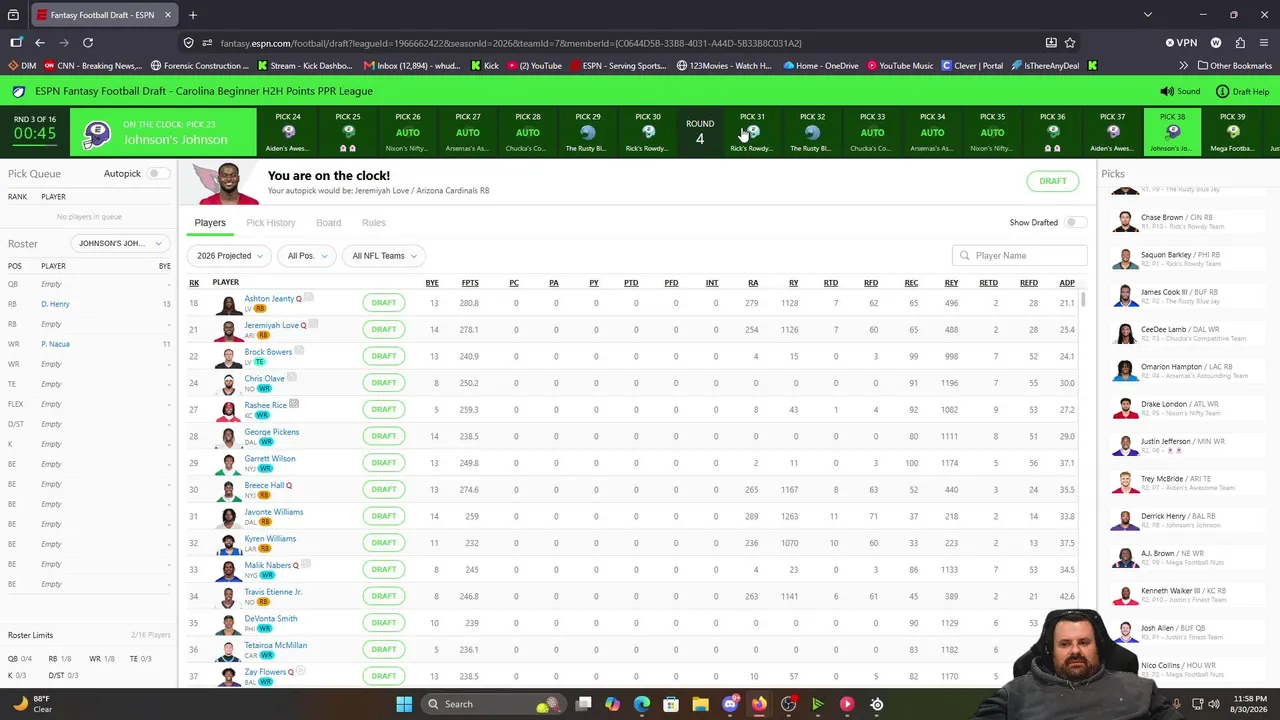Click the news icon next to Brock Bowers
1280x720 pixels.
299,351
